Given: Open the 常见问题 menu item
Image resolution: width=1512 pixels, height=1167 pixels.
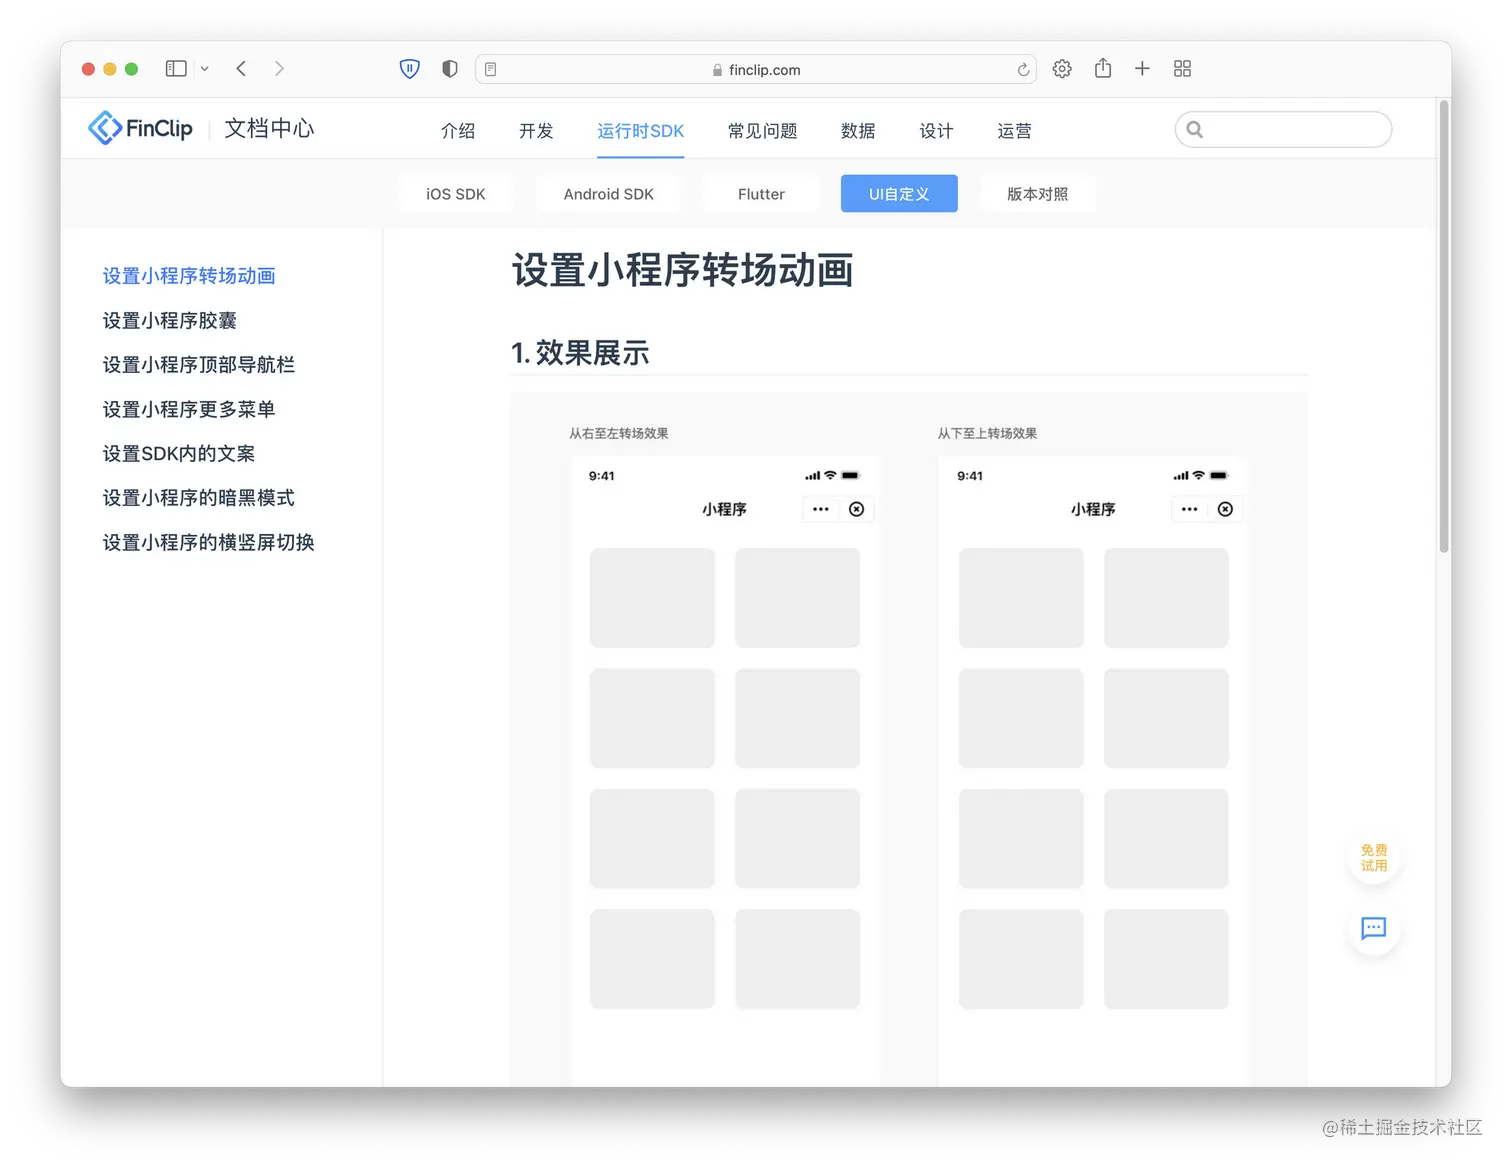Looking at the screenshot, I should pos(763,131).
